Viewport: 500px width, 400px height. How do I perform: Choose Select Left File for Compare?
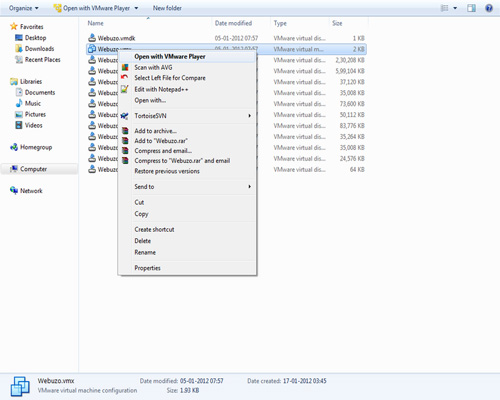170,78
